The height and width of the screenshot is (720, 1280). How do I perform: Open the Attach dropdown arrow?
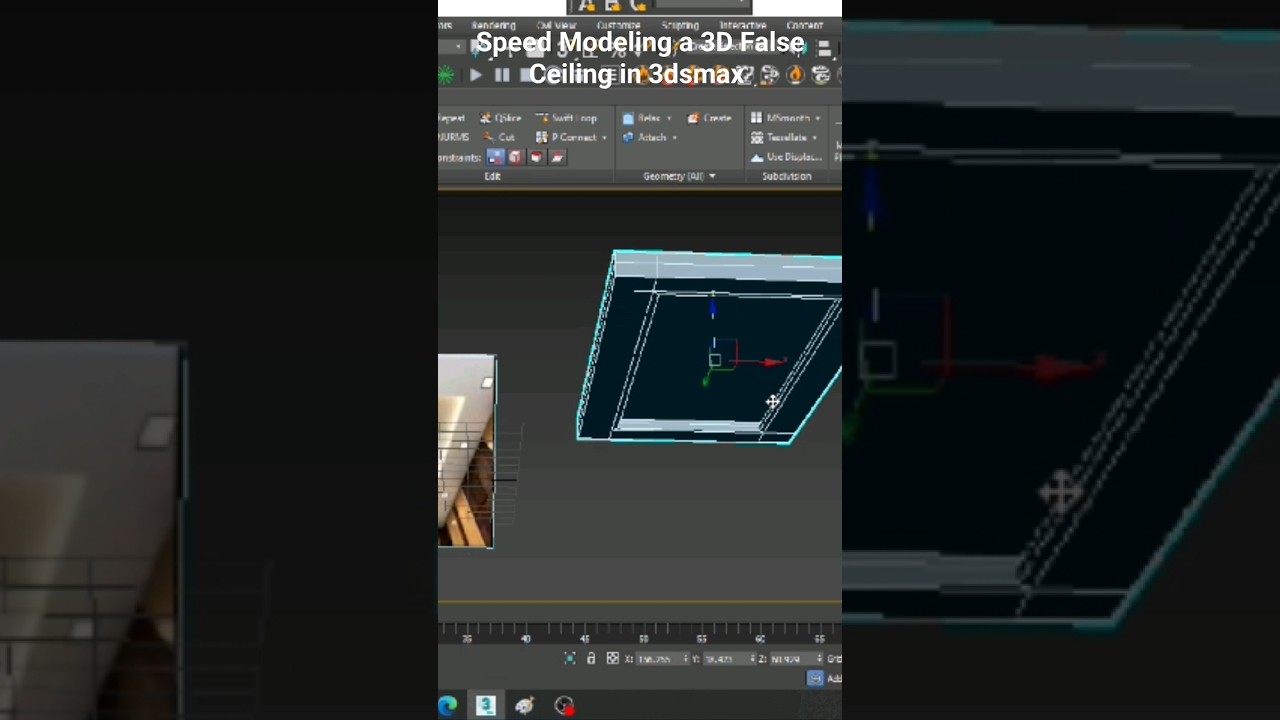click(674, 138)
